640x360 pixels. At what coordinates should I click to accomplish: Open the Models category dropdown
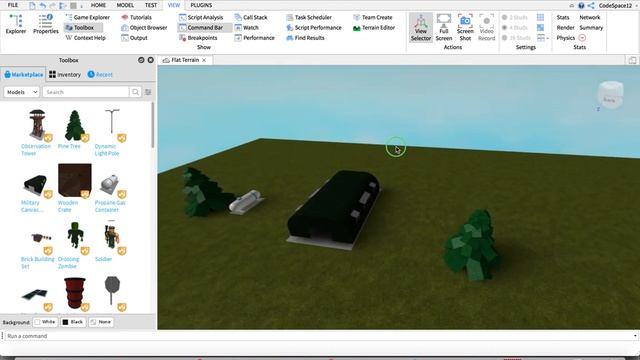pos(22,92)
